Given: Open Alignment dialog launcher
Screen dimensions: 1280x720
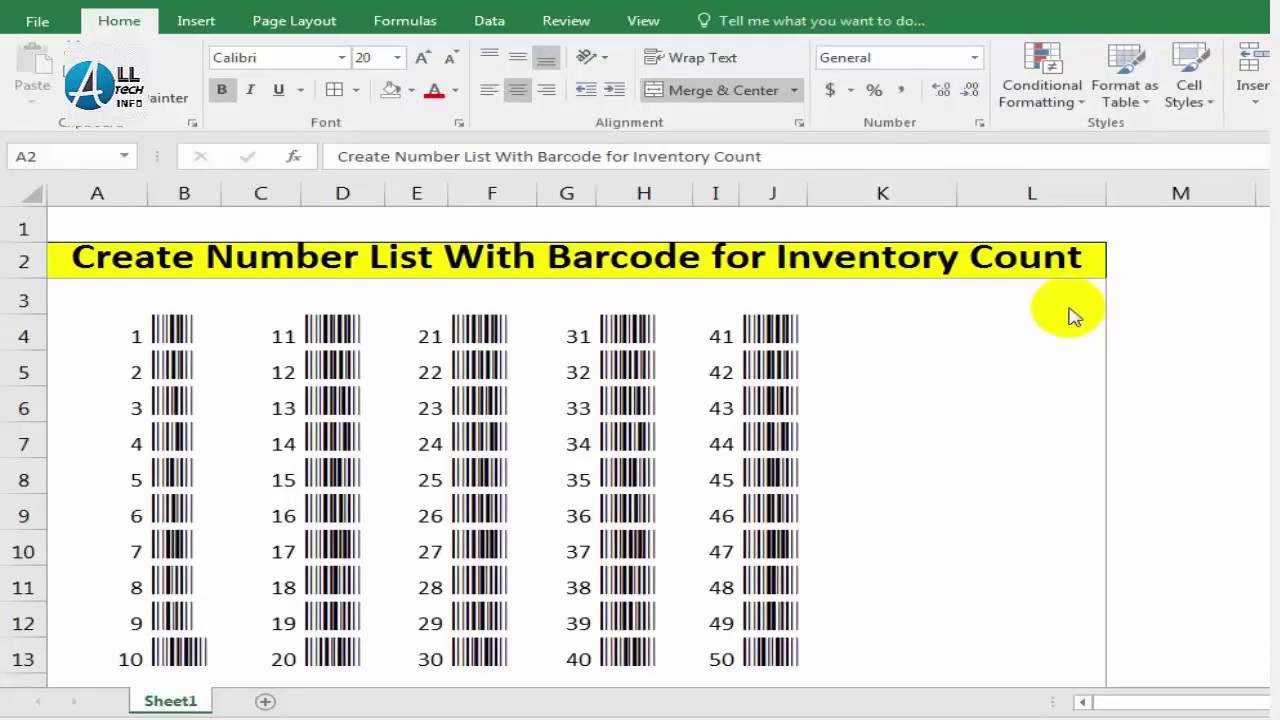Looking at the screenshot, I should [799, 123].
